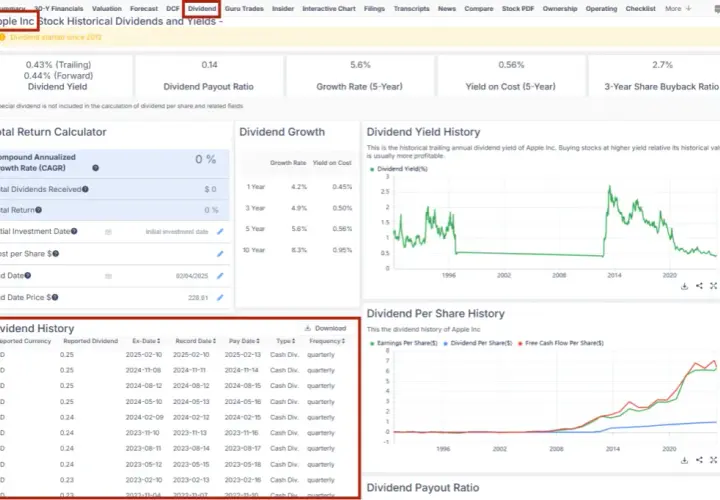
Task: Click the 2.7% 3-Year Share Buyback Ratio value
Action: click(x=662, y=65)
